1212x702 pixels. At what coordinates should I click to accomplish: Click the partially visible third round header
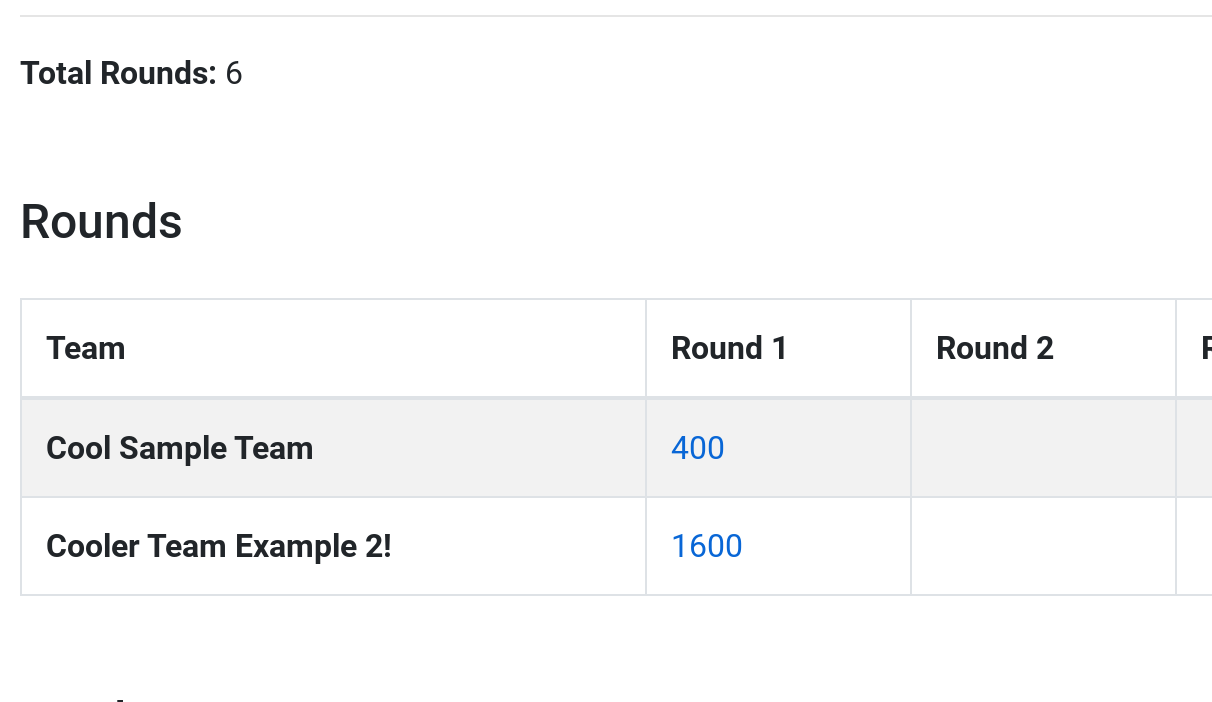[x=1203, y=348]
